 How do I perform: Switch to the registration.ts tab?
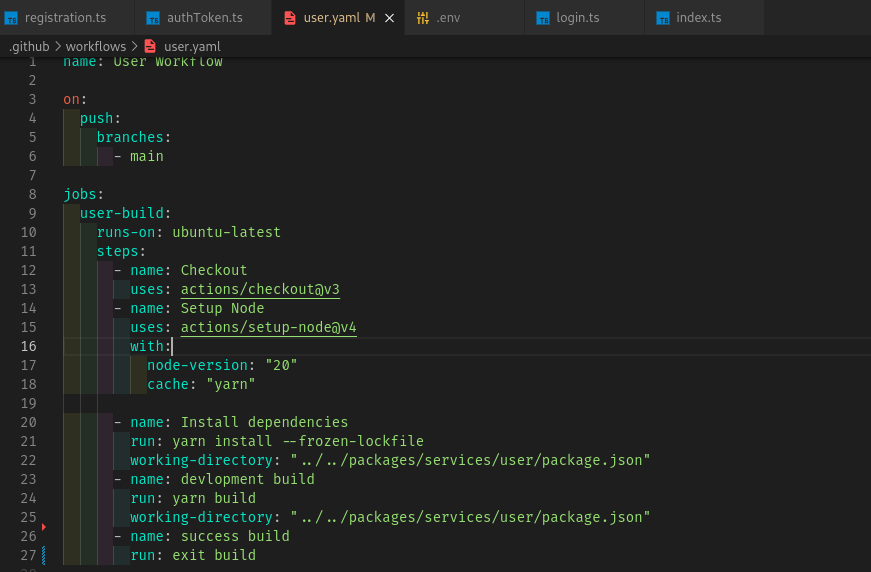pos(66,18)
